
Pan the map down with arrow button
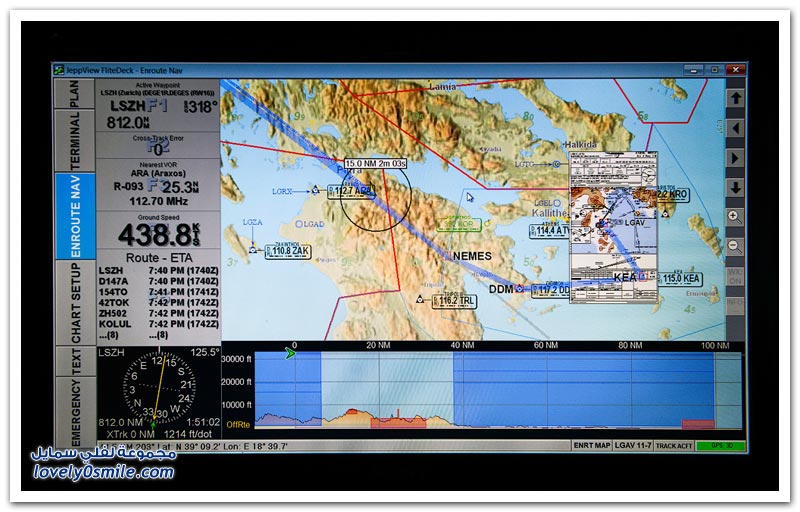point(735,187)
